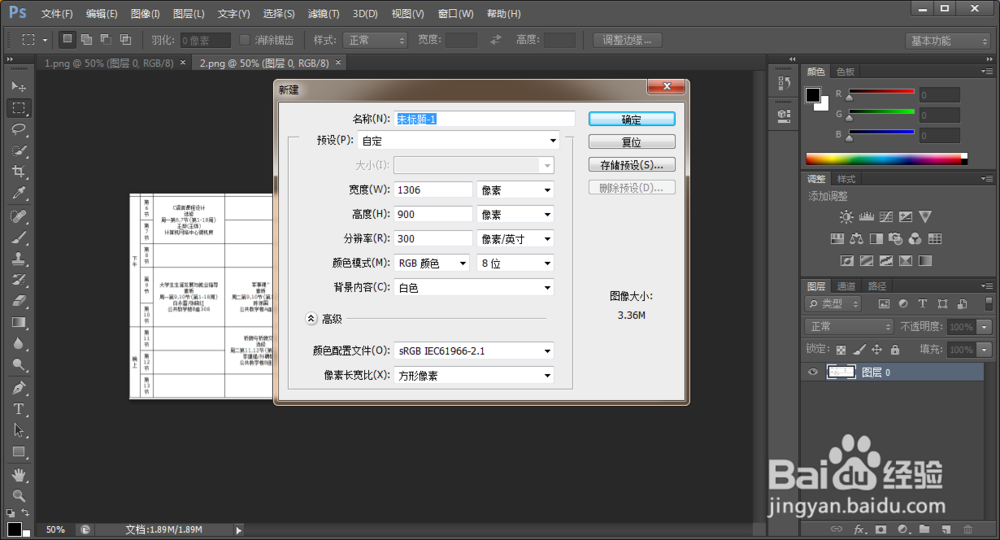Select the Eraser tool
This screenshot has height=540, width=1000.
[x=18, y=301]
